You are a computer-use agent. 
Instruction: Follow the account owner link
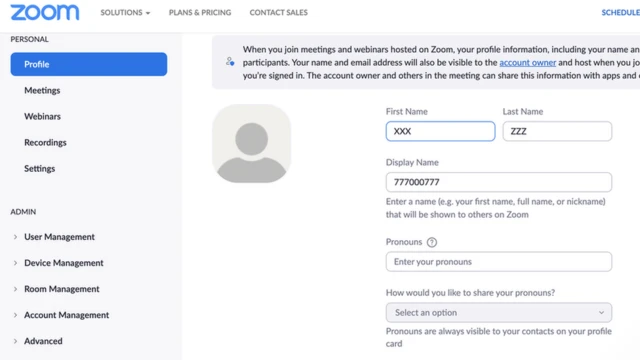527,62
